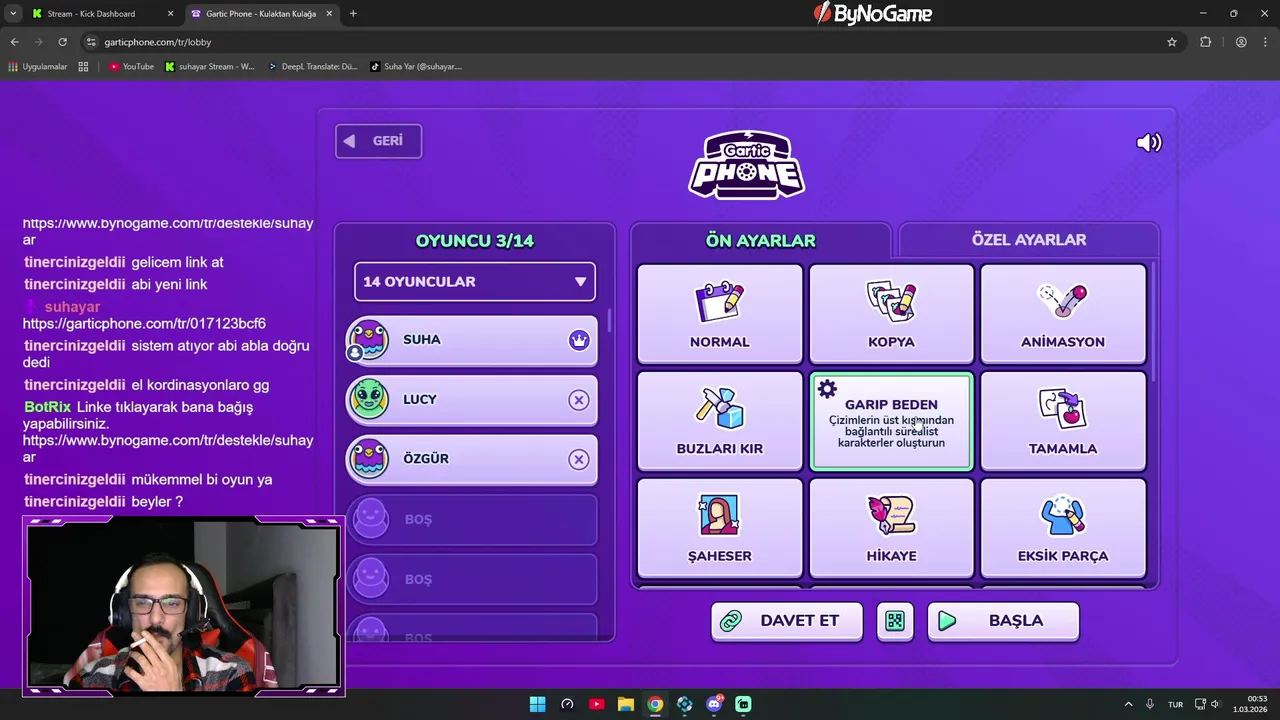Select the ŞAHESER game mode
Viewport: 1280px width, 720px height.
pyautogui.click(x=720, y=528)
